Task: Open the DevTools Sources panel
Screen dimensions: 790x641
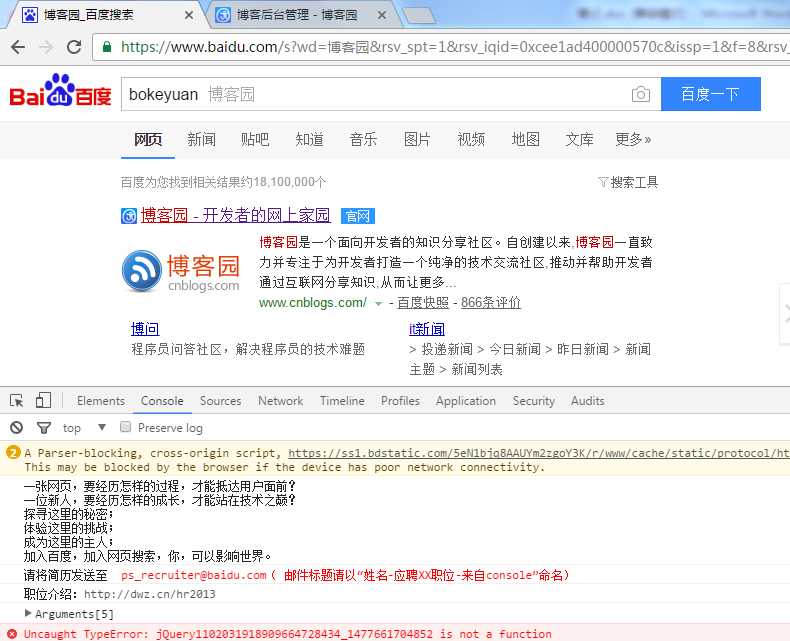Action: (221, 401)
